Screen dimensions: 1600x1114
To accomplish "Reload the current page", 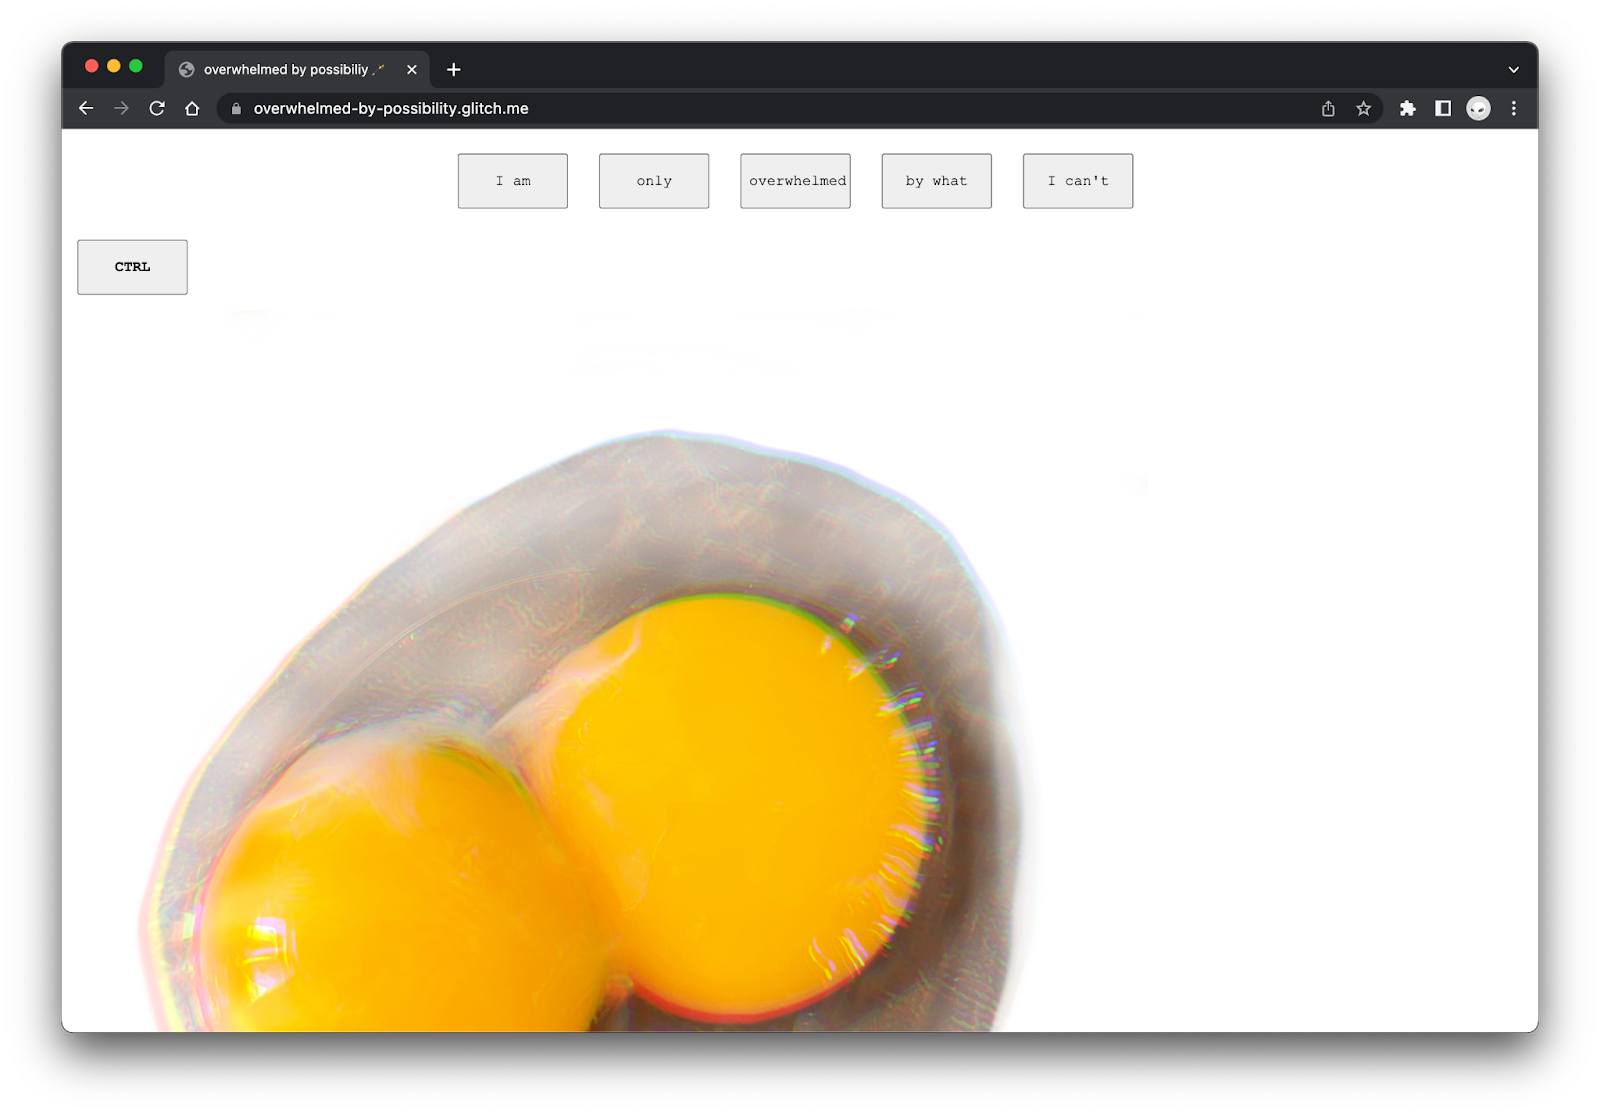I will pyautogui.click(x=157, y=108).
